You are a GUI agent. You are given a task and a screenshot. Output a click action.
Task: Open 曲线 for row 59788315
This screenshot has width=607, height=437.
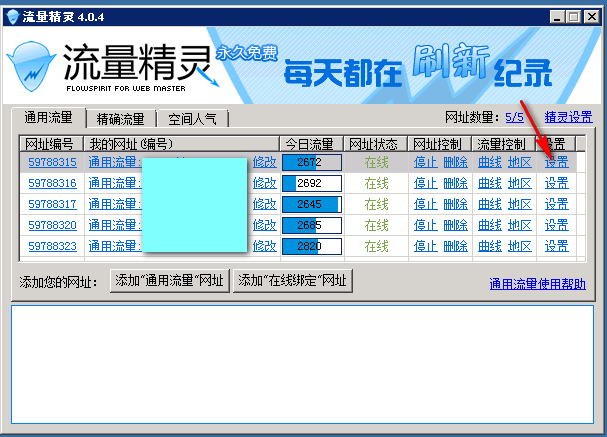[x=490, y=162]
